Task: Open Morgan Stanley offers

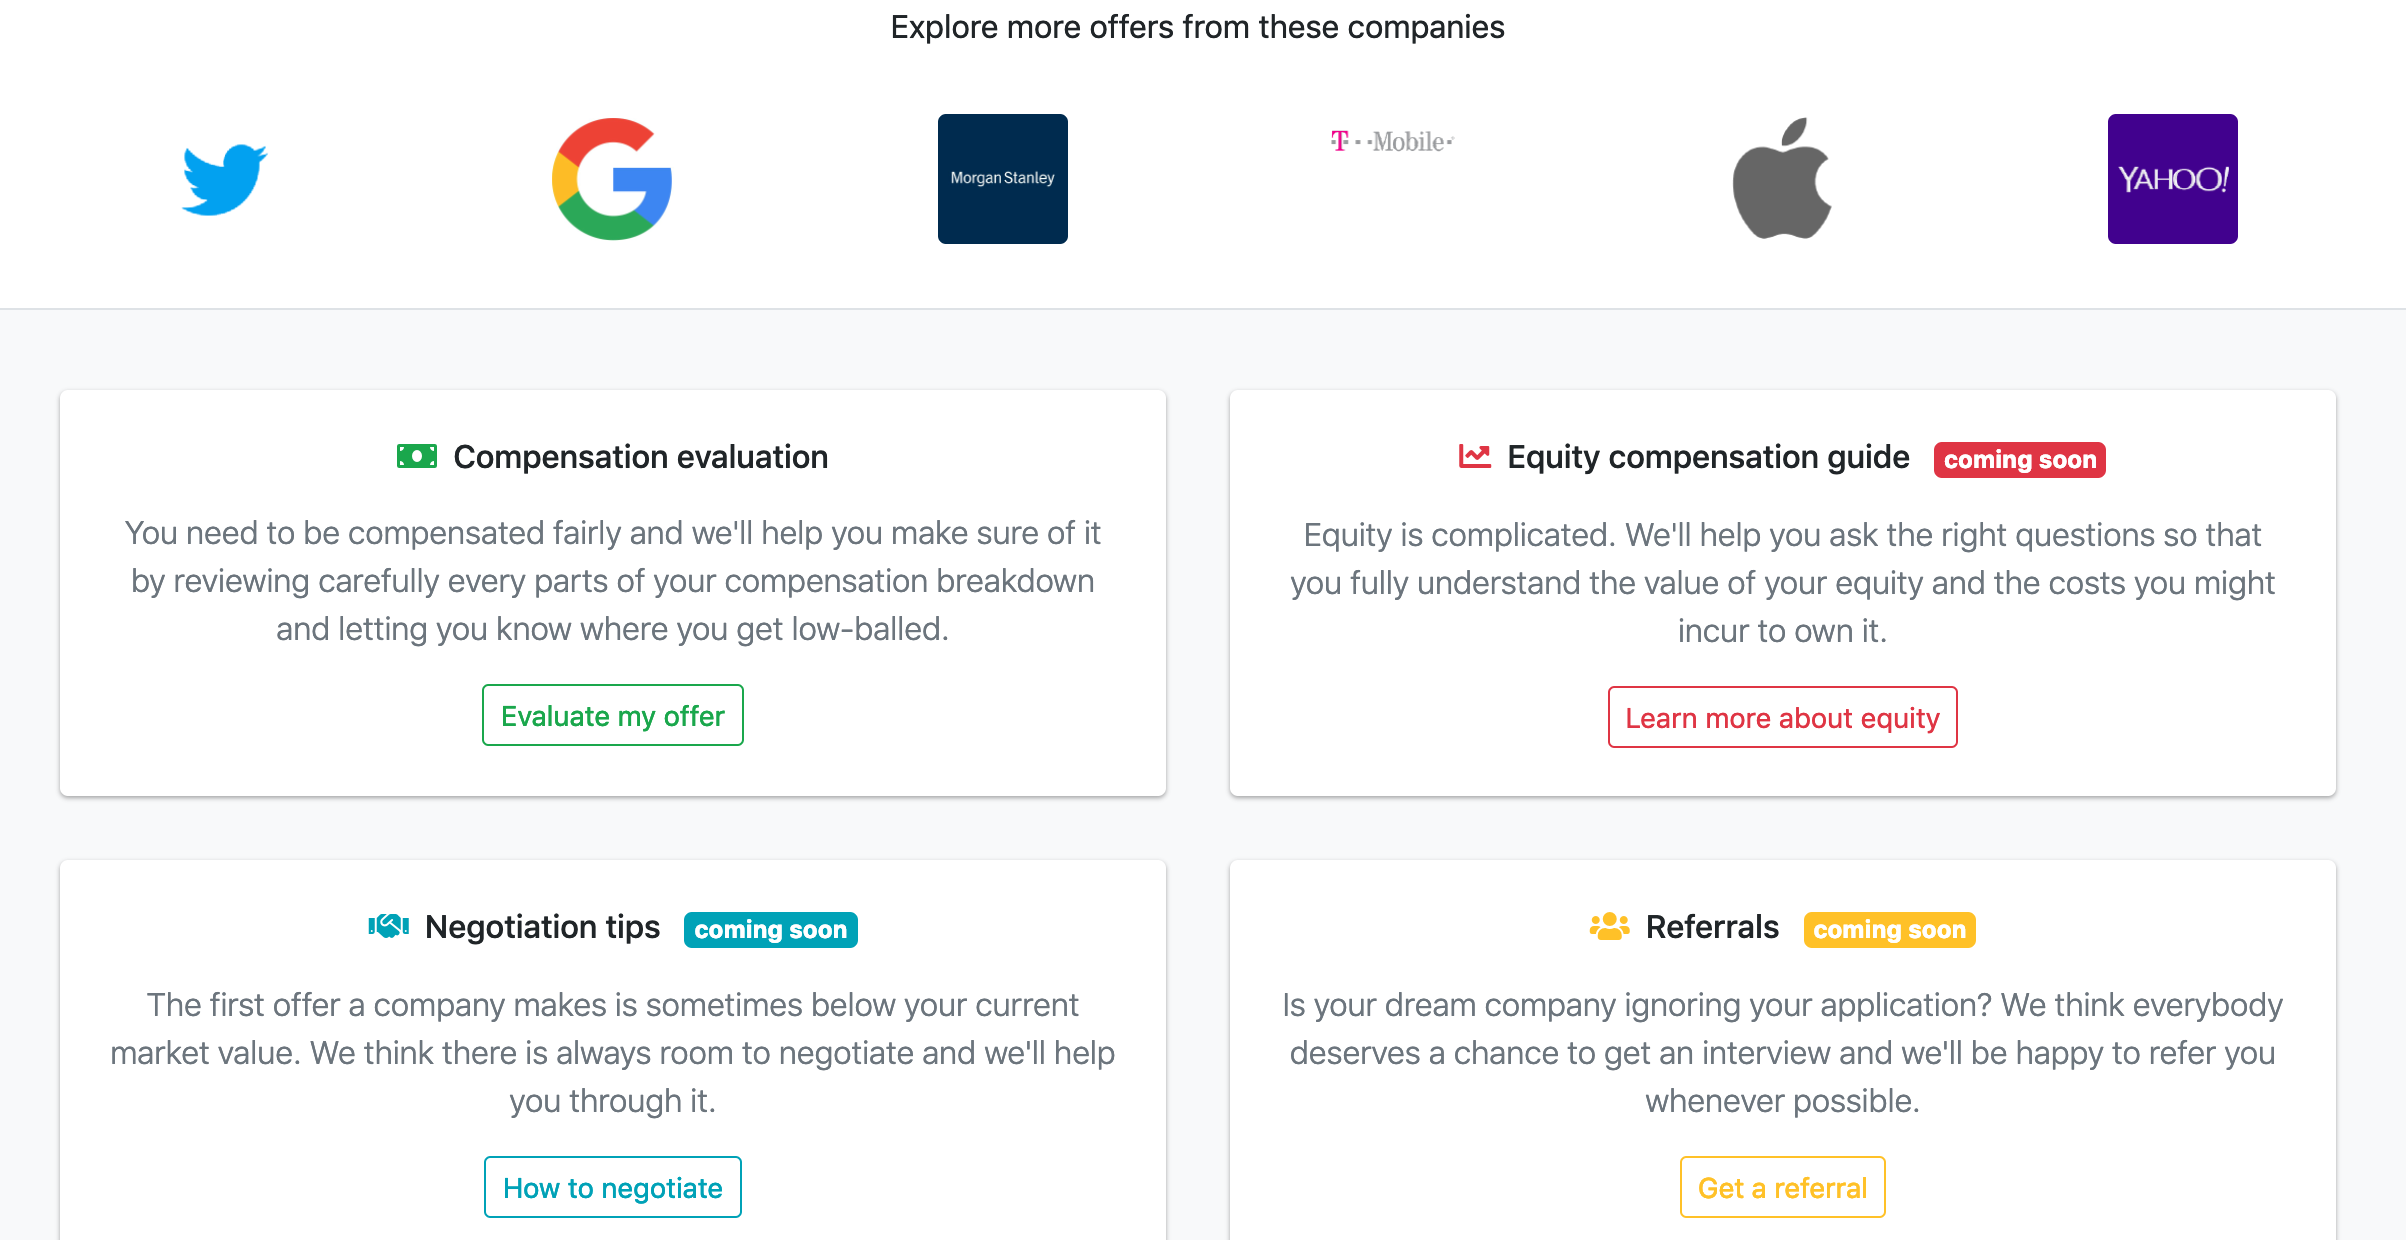Action: click(x=1002, y=180)
